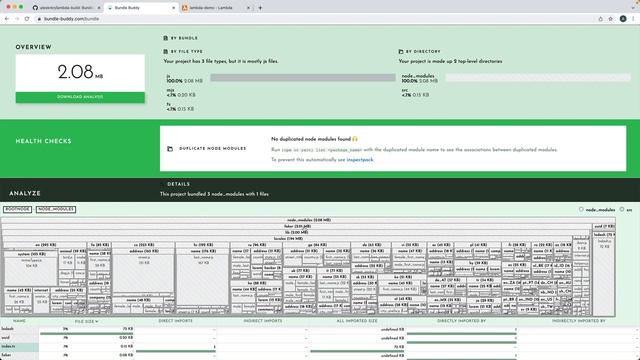Viewport: 640px width, 360px height.
Task: Open a new browser tab
Action: (260, 8)
